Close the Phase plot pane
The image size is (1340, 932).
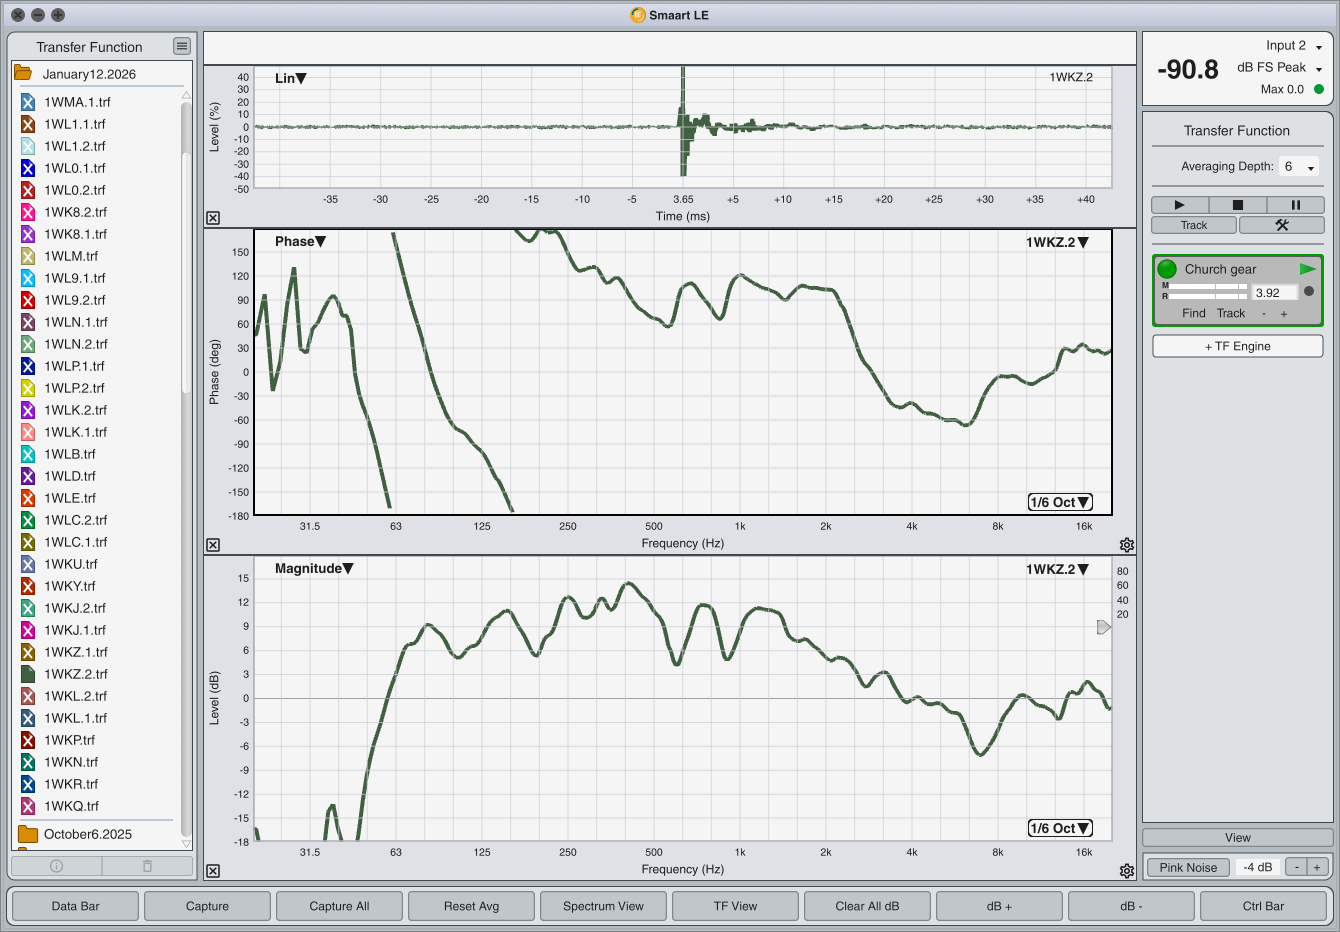point(213,545)
